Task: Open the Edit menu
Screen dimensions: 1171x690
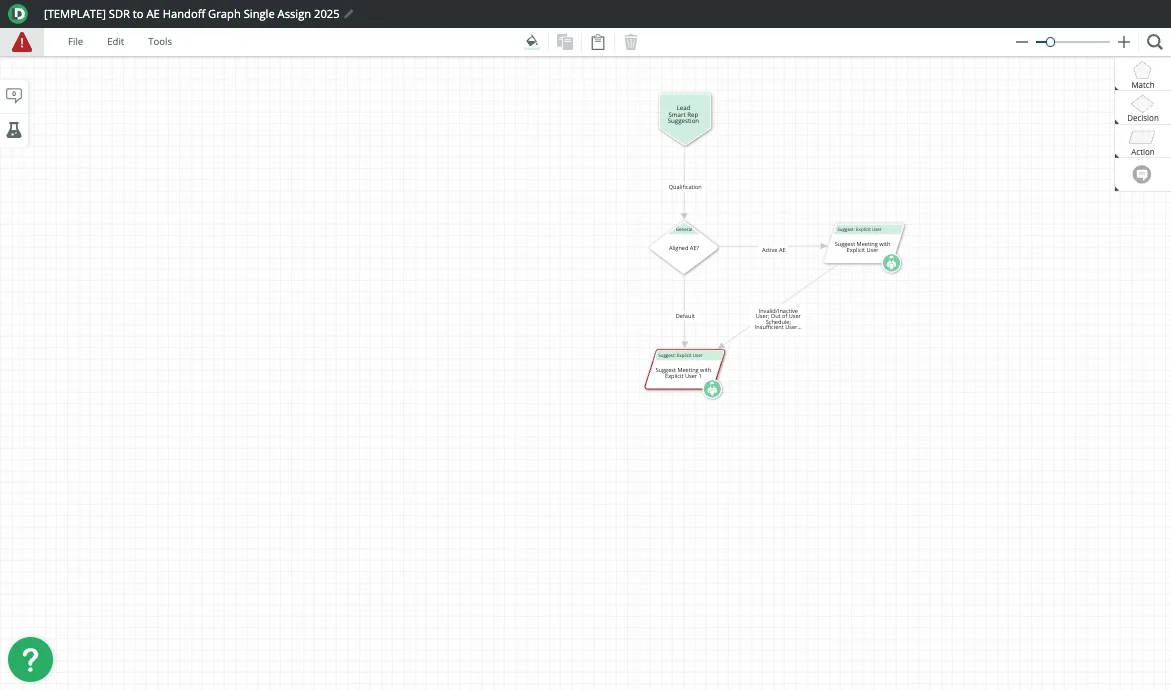Action: 115,42
